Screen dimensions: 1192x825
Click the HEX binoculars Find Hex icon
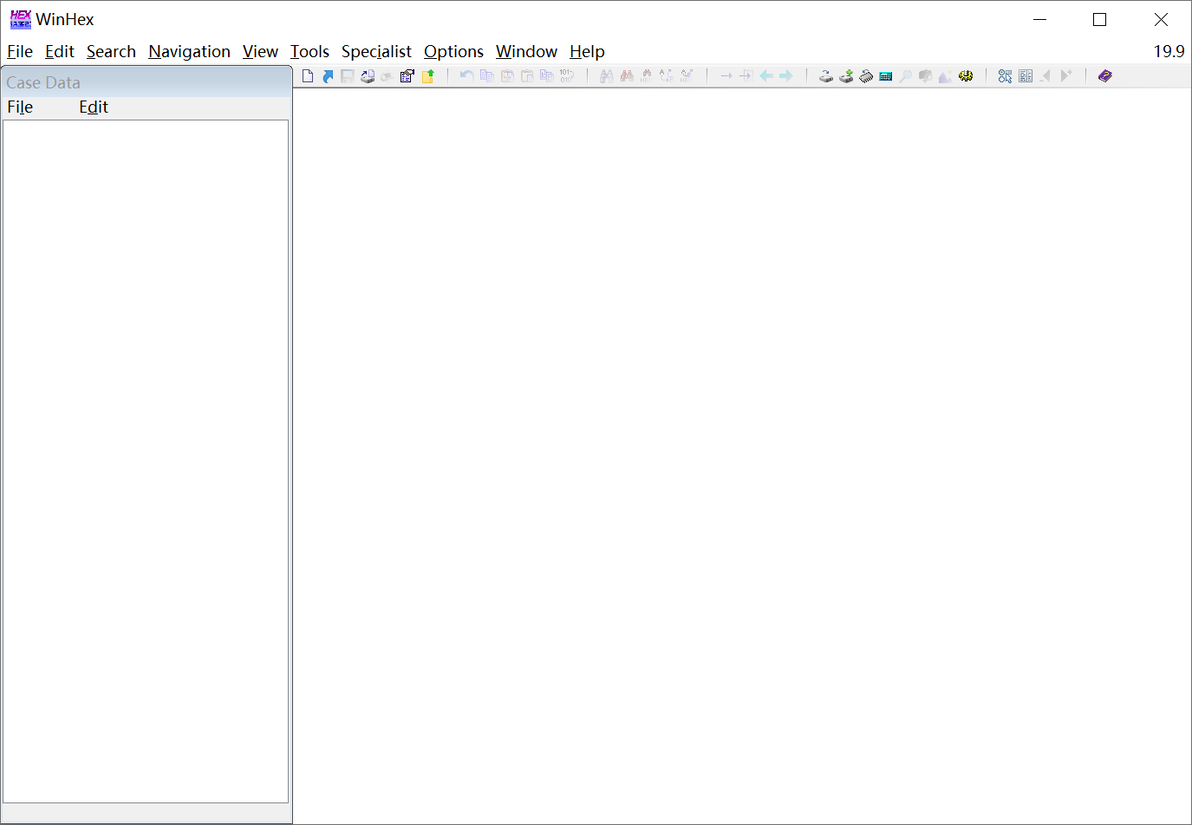pyautogui.click(x=646, y=76)
